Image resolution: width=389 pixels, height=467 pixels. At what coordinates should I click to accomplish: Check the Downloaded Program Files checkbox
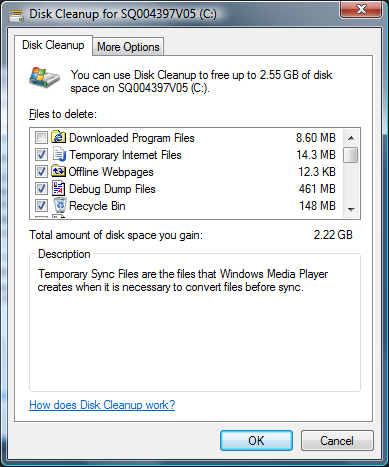(x=41, y=137)
